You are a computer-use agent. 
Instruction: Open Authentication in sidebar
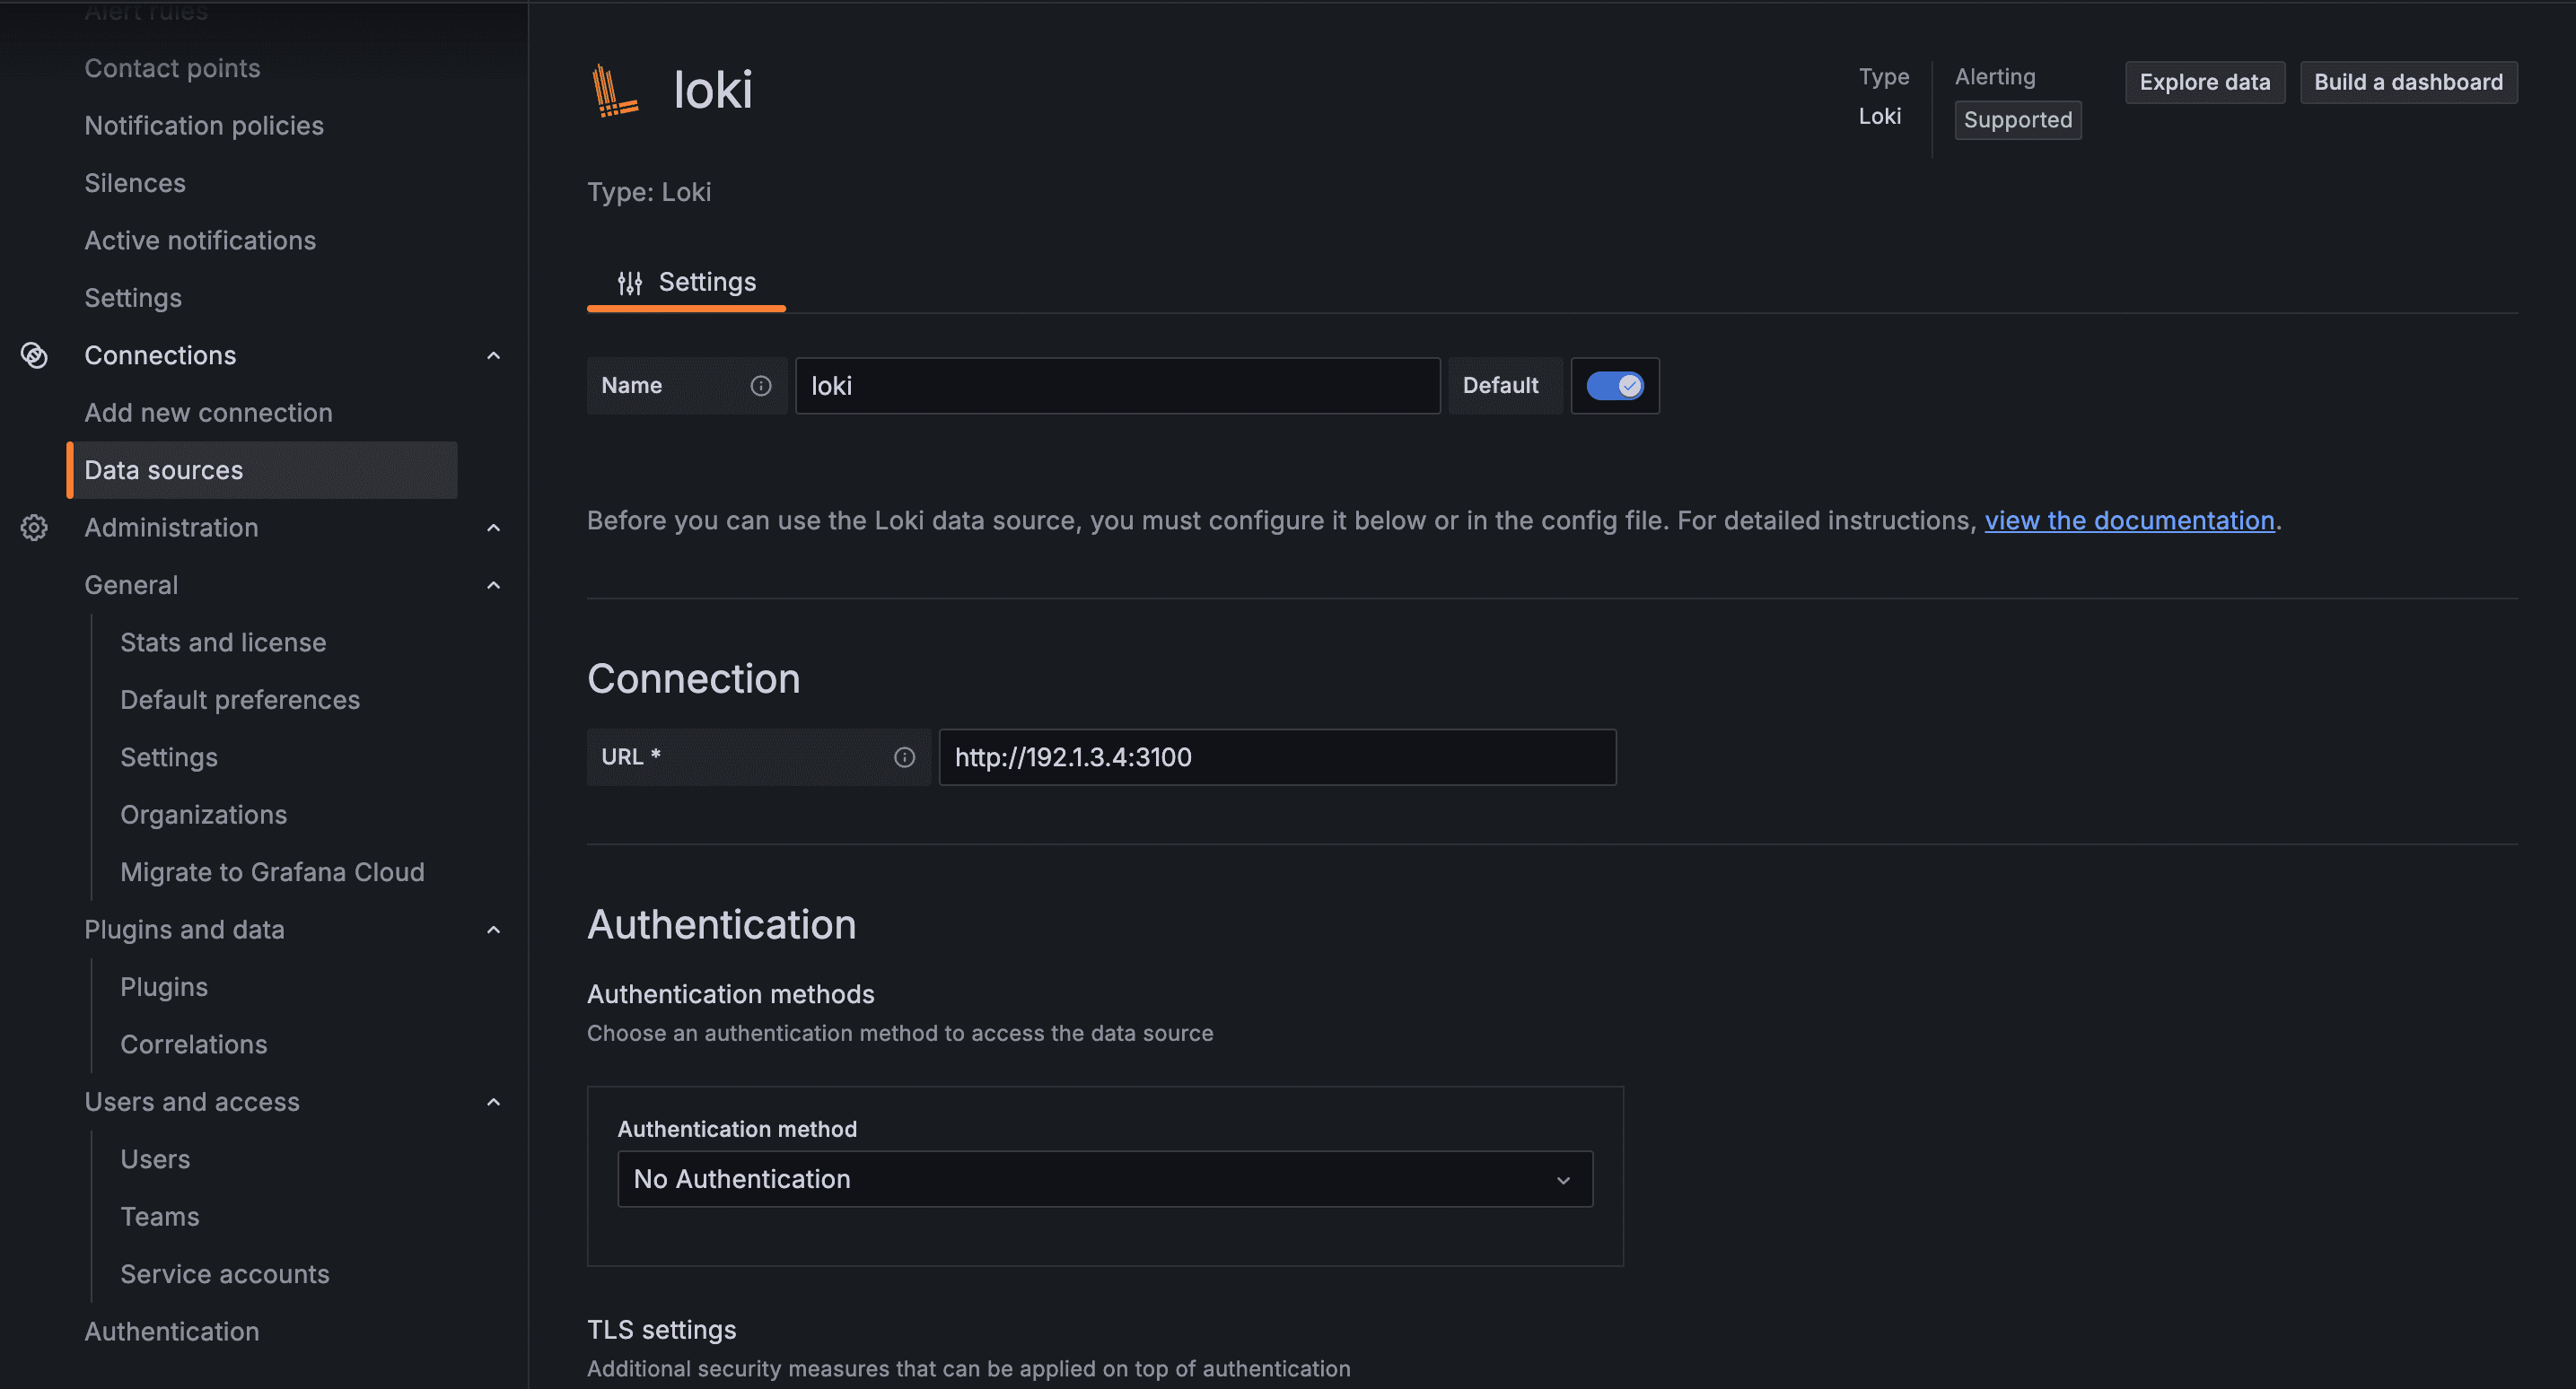coord(172,1331)
